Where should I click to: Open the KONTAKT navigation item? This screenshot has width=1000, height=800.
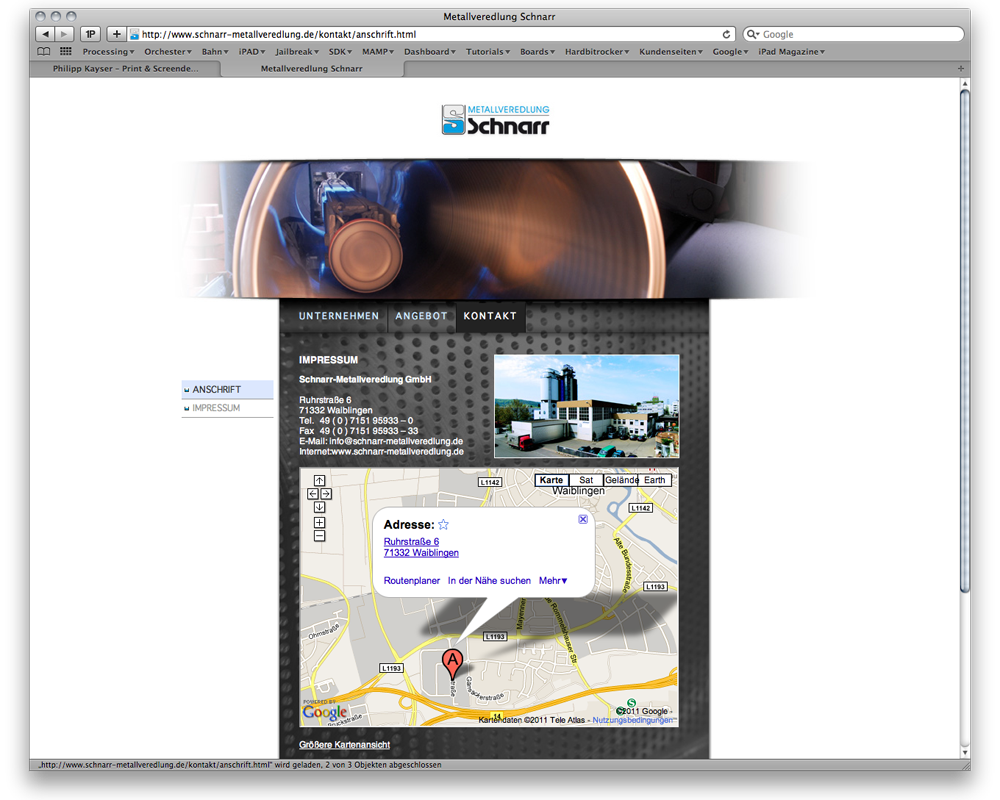click(490, 316)
